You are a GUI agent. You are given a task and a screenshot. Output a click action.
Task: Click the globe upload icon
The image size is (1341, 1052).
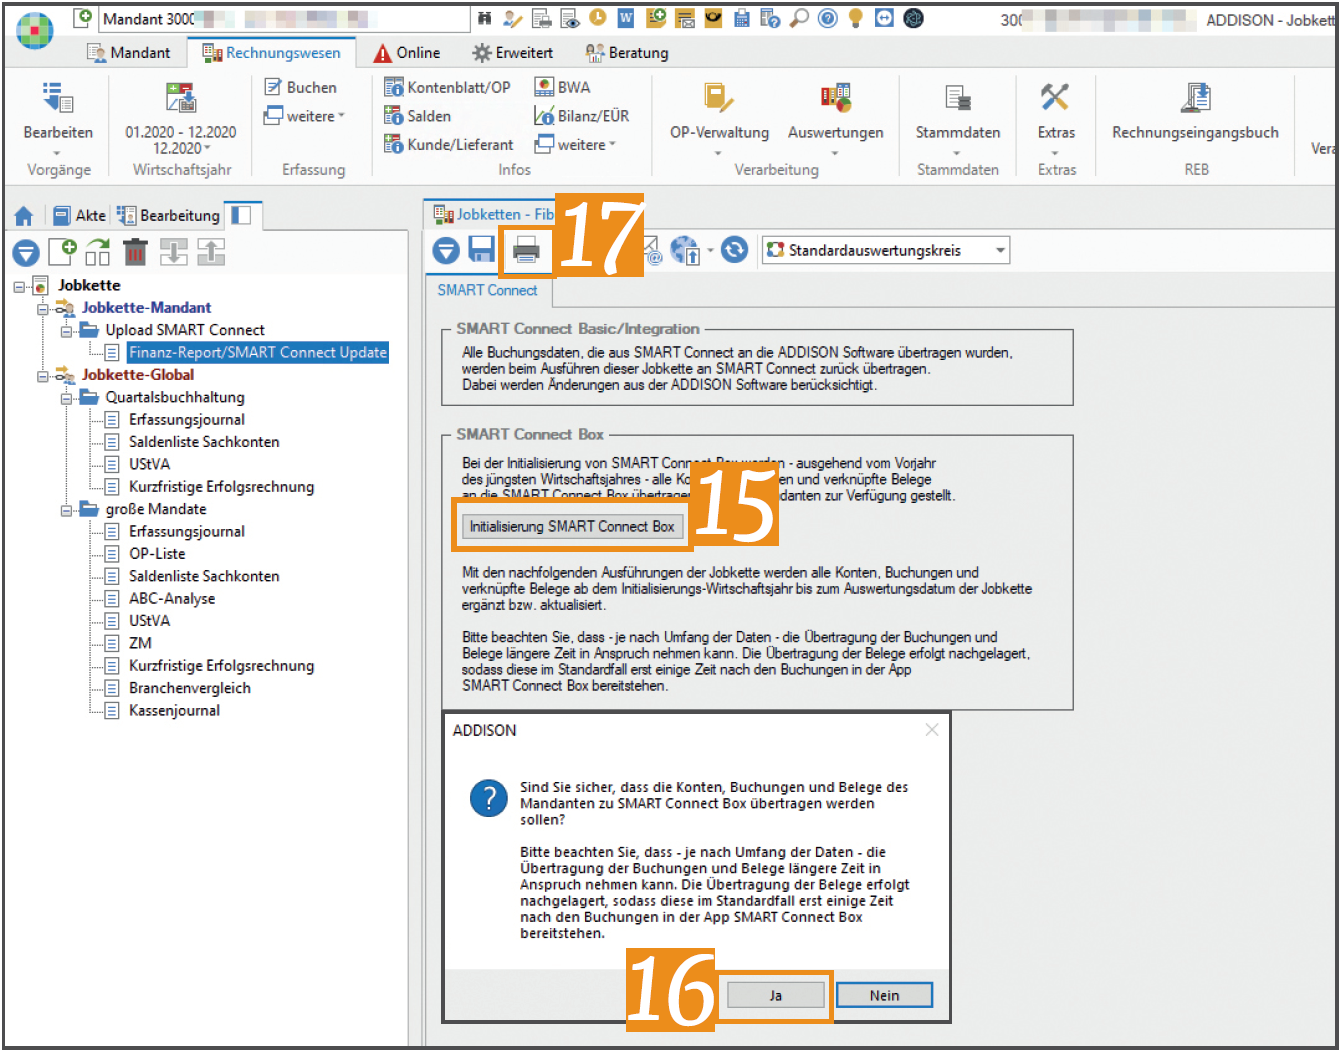685,249
